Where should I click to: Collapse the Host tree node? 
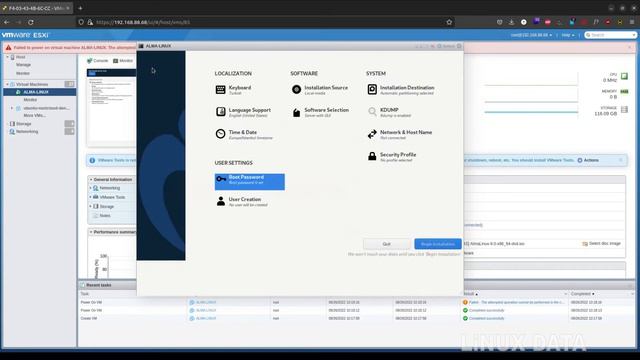coord(7,57)
